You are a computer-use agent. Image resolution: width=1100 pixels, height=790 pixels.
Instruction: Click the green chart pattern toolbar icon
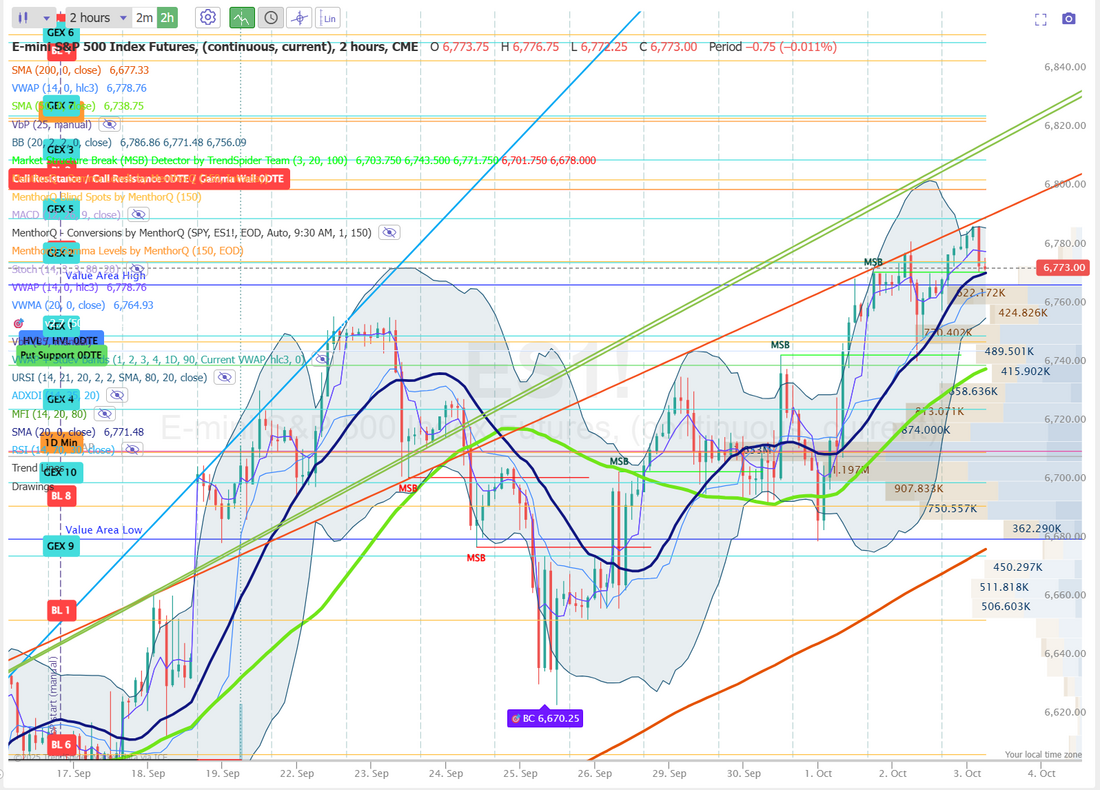[241, 18]
